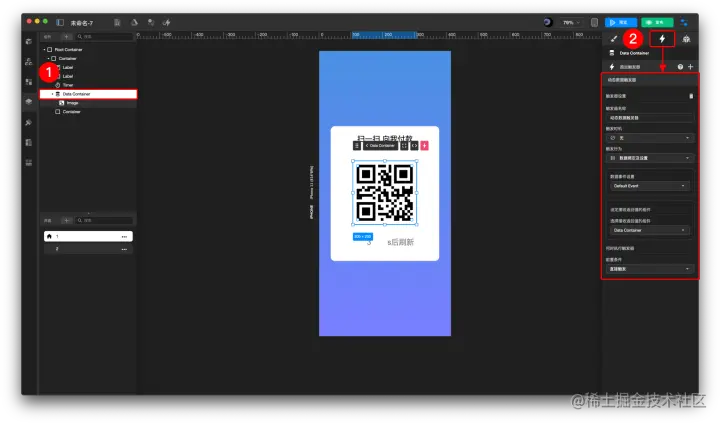Click the expand frame icon on canvas toolbar

click(404, 146)
